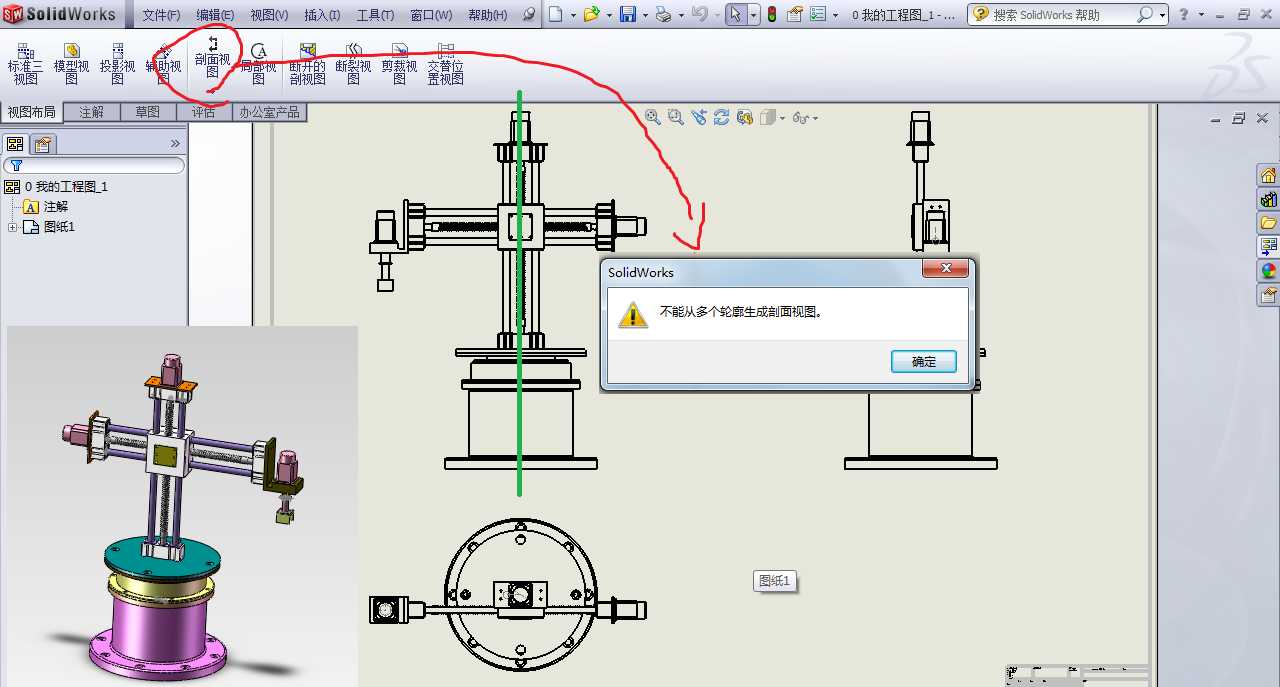Select the Model View (模型视图) tool
Screen dimensions: 1280x687
tap(71, 64)
